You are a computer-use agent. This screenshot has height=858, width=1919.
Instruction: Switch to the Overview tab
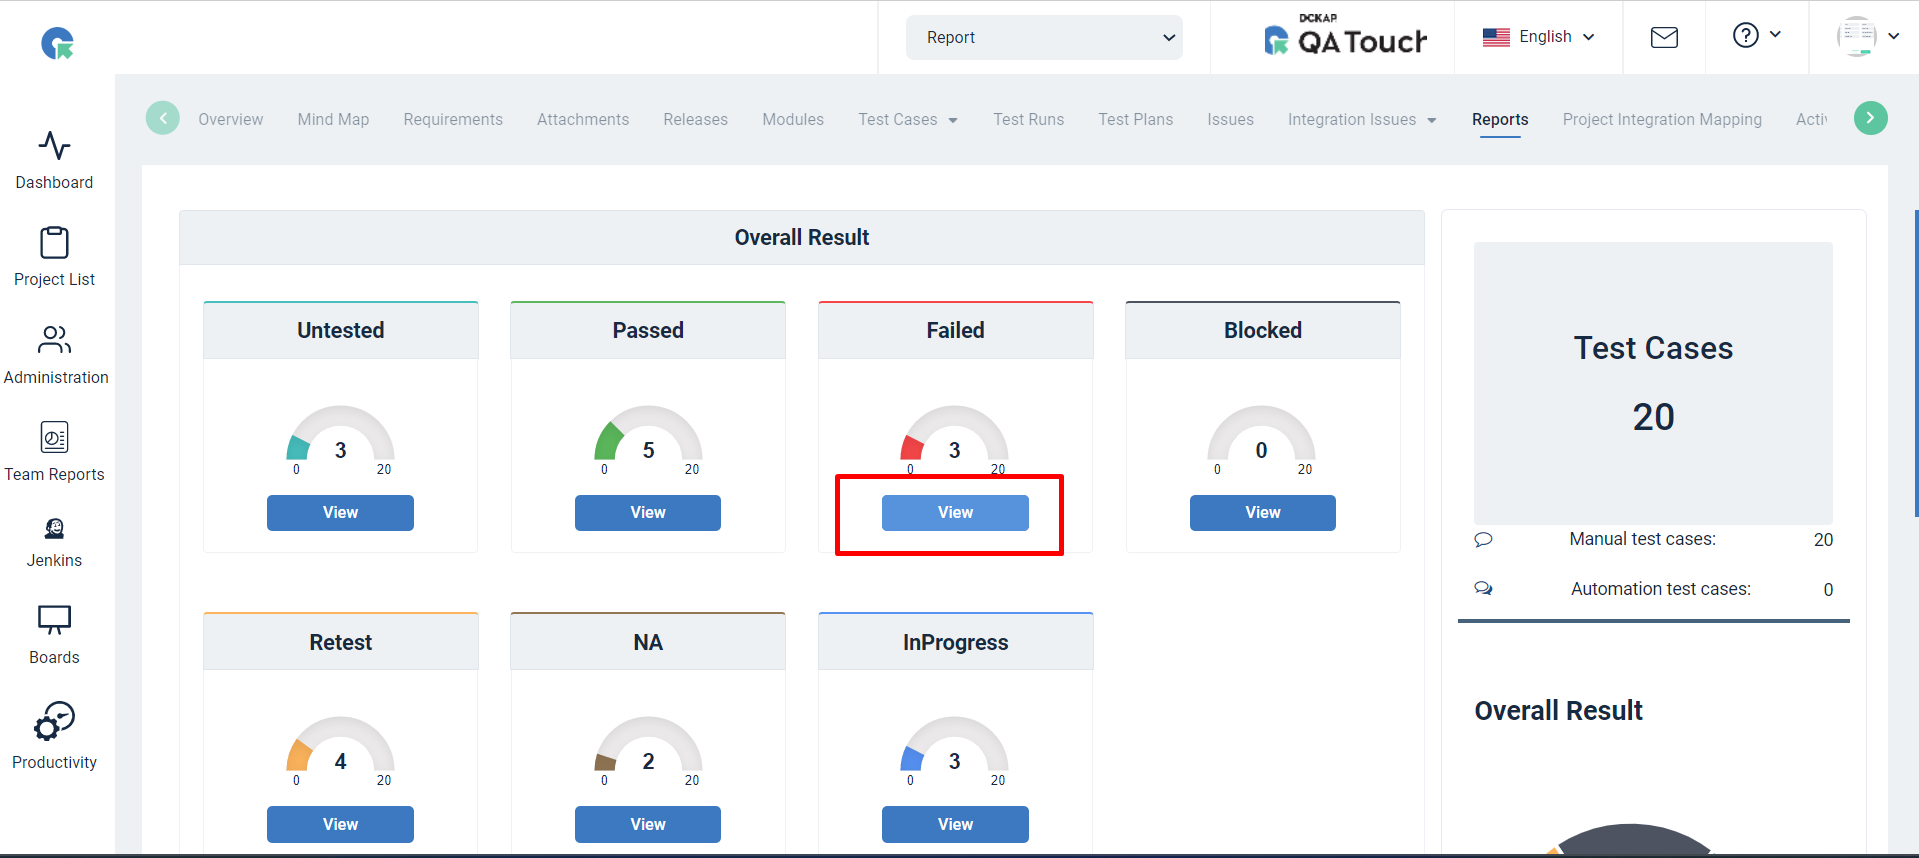click(230, 120)
